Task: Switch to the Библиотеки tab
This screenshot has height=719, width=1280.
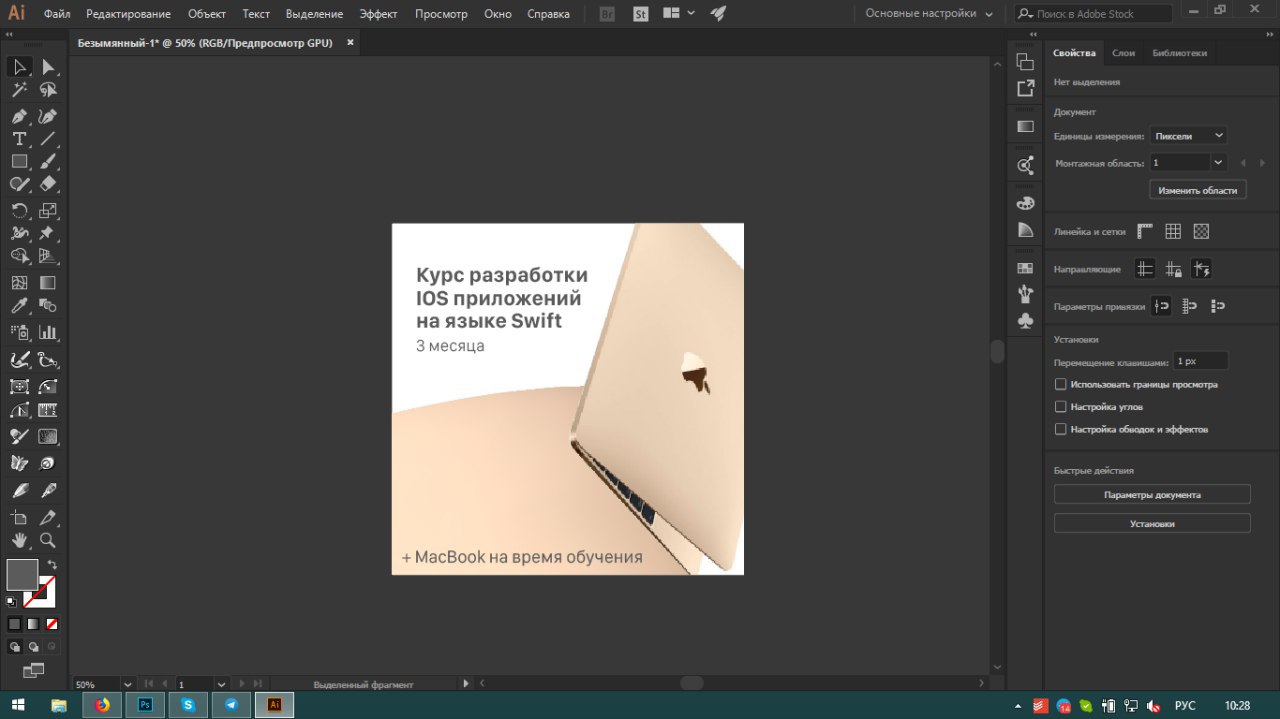Action: tap(1179, 53)
